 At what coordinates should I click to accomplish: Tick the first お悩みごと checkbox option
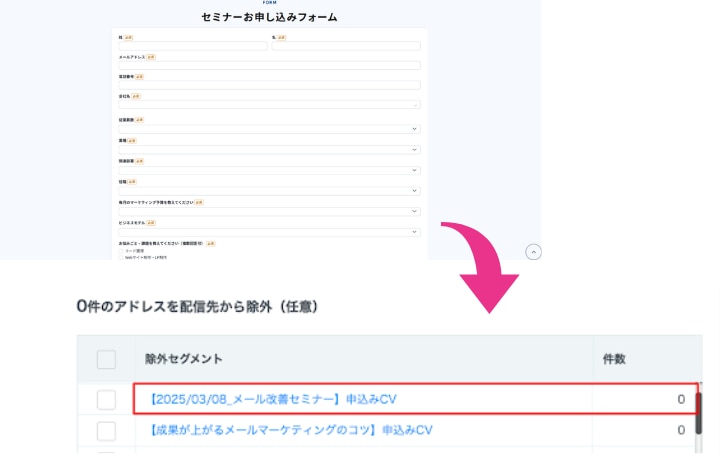(x=121, y=250)
